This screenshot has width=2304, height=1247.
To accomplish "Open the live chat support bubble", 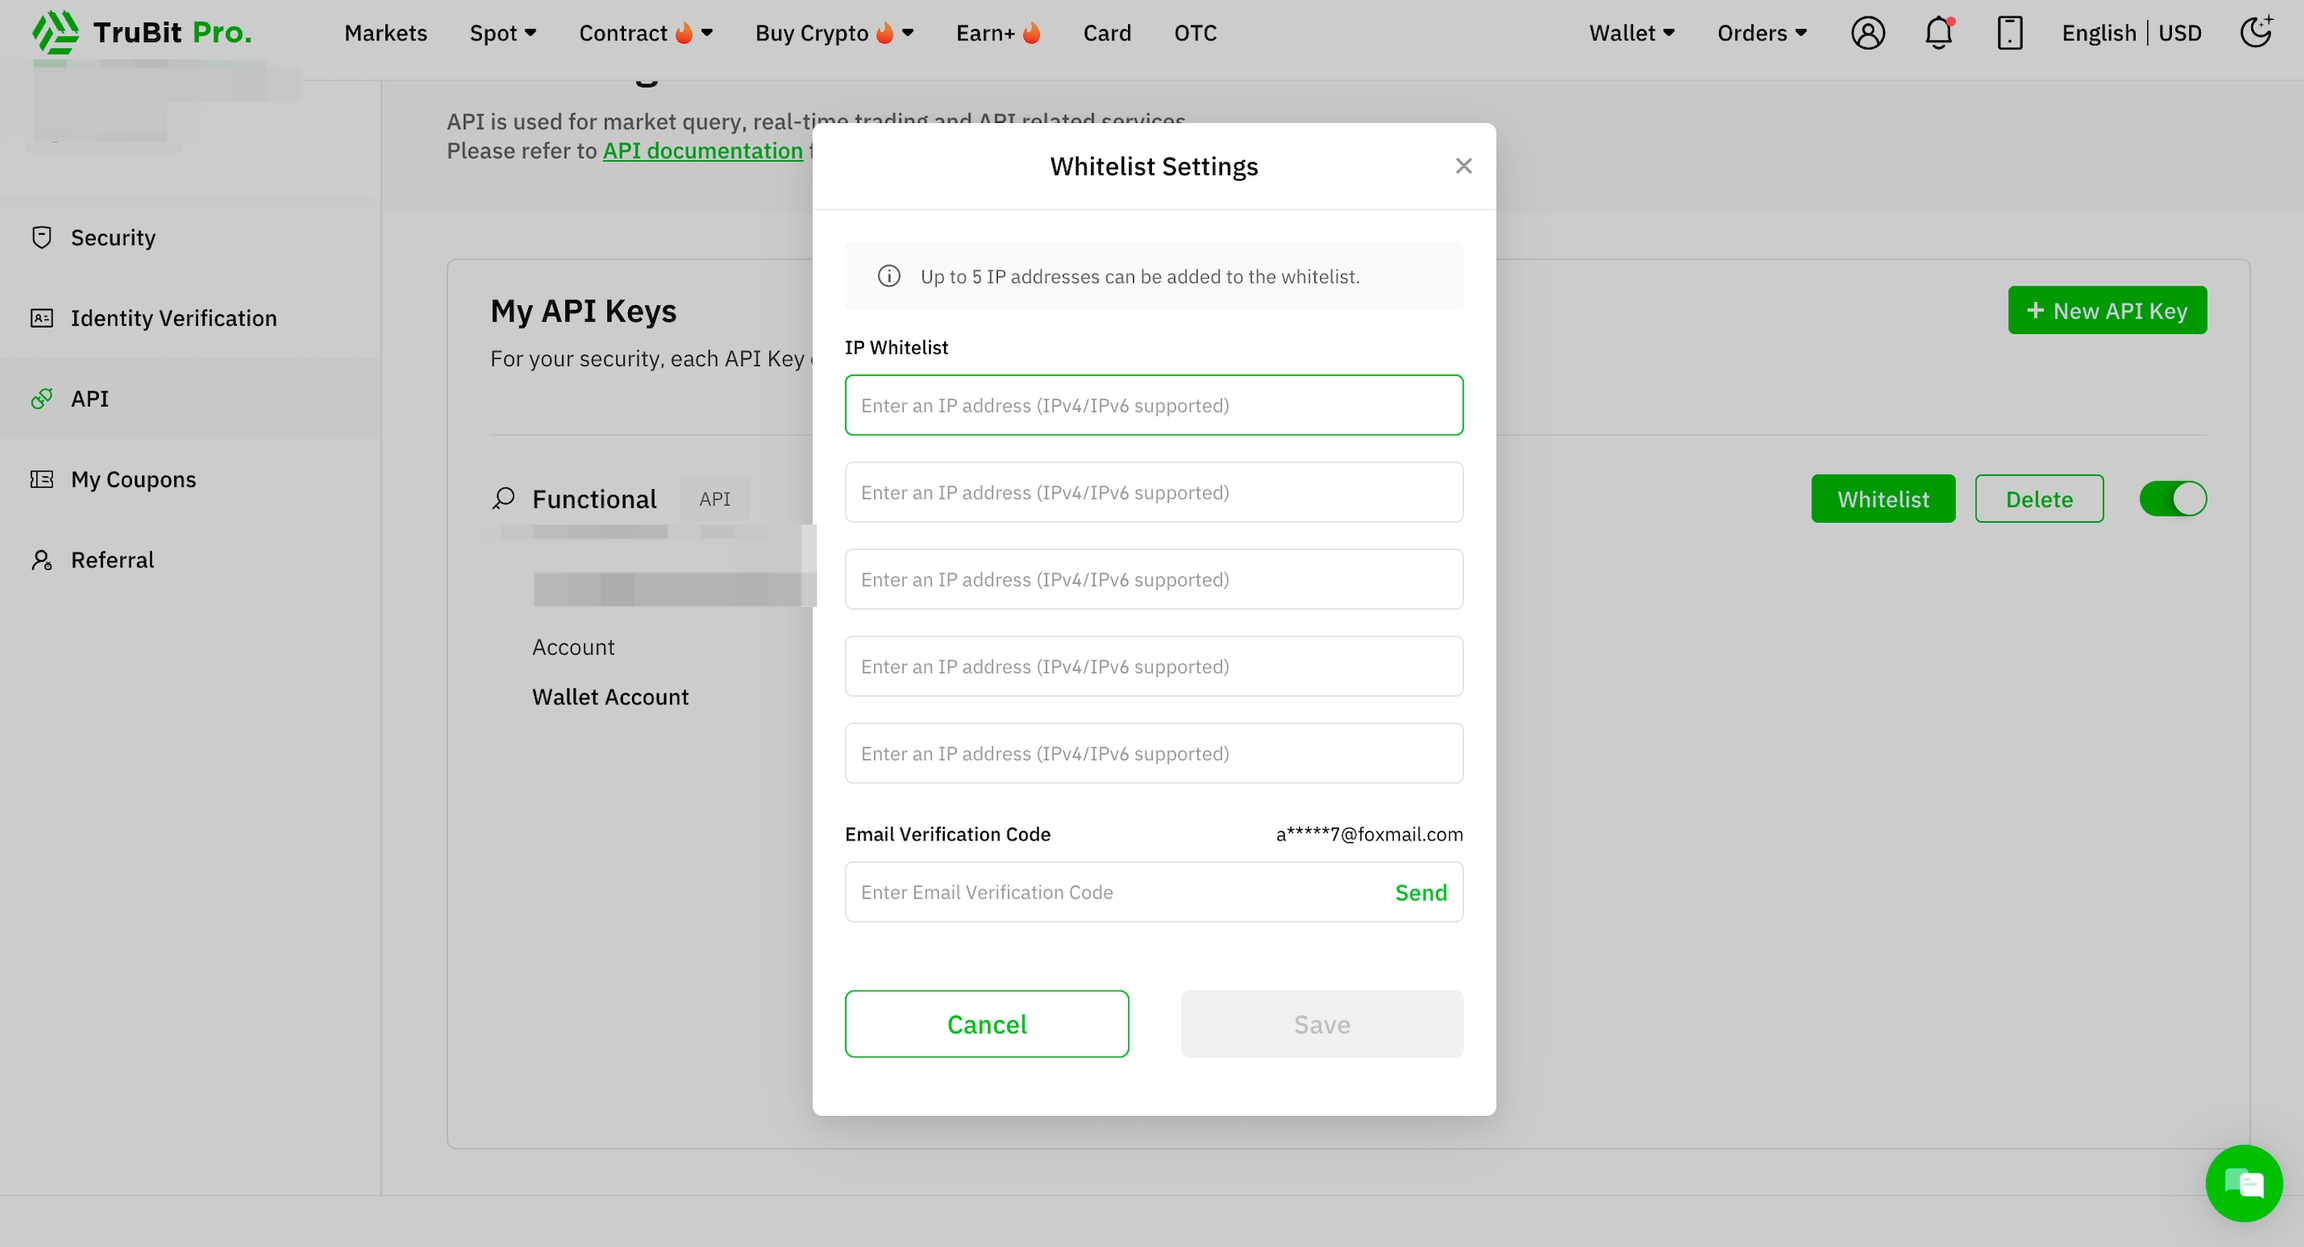I will tap(2243, 1183).
